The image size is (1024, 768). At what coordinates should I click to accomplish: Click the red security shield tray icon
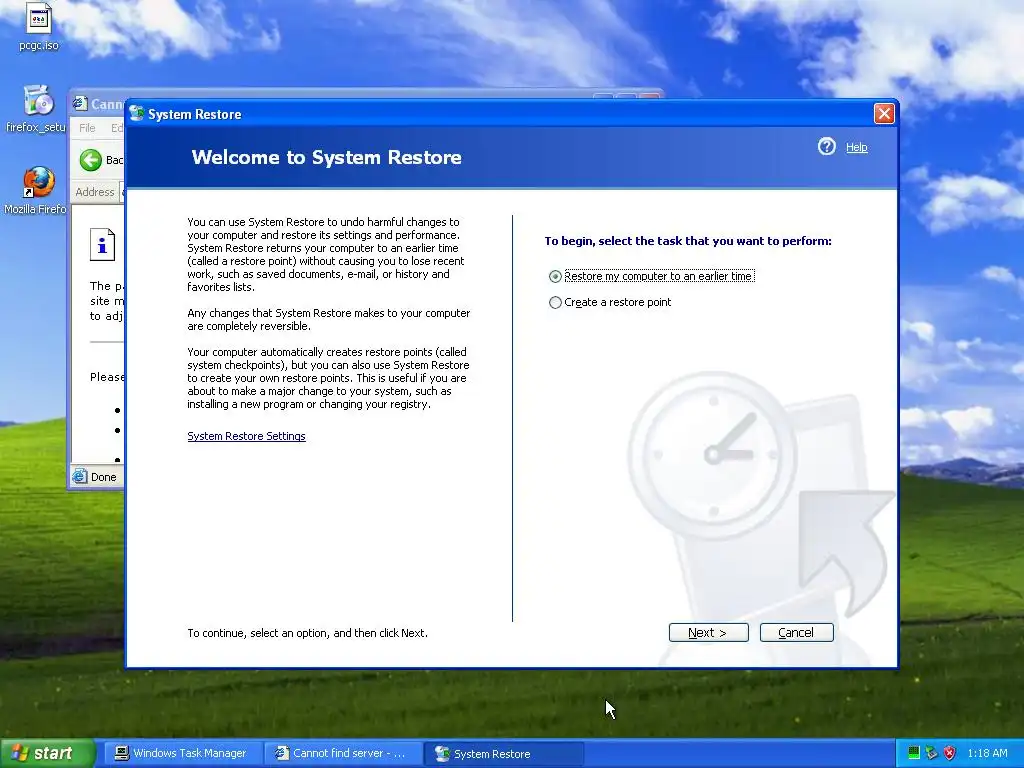coord(950,753)
